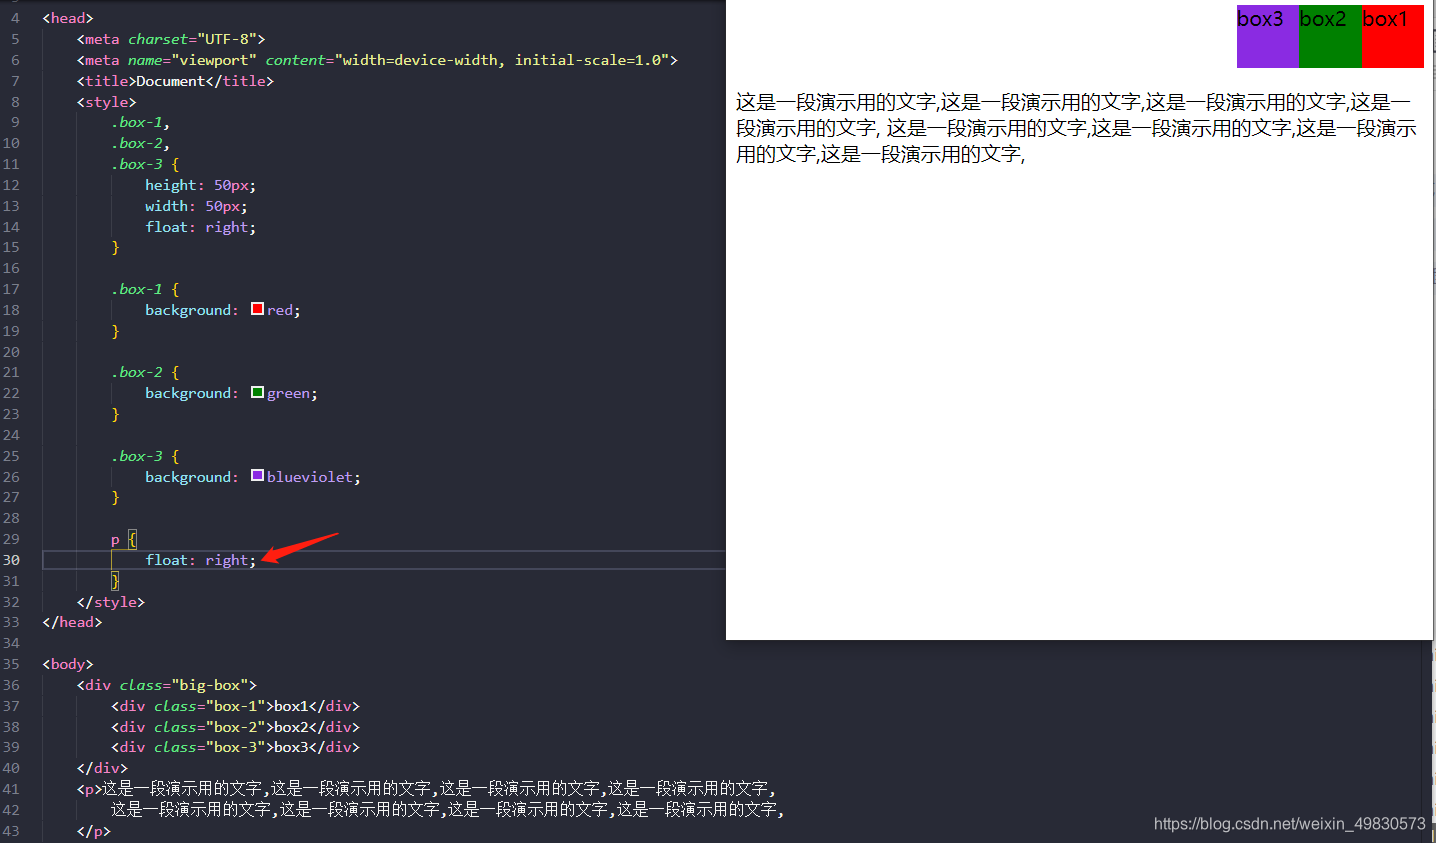Click line number 35 in the gutter
The height and width of the screenshot is (843, 1436).
11,664
